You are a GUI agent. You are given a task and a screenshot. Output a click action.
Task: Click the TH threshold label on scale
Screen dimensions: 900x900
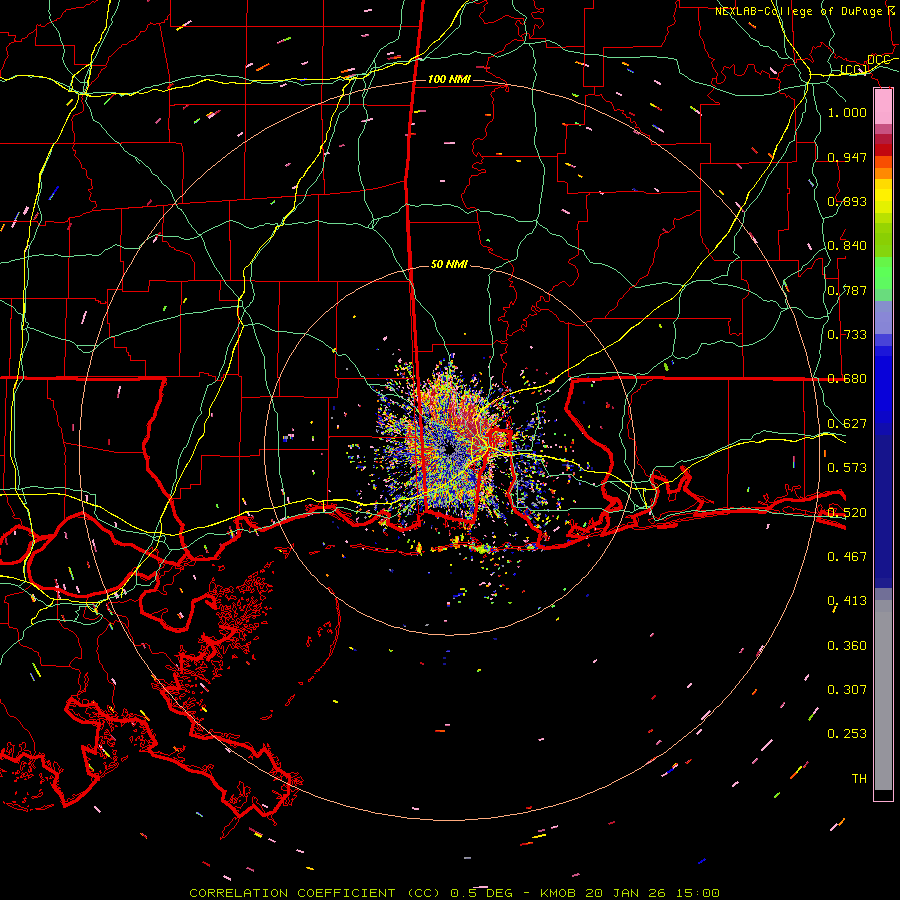[x=859, y=779]
